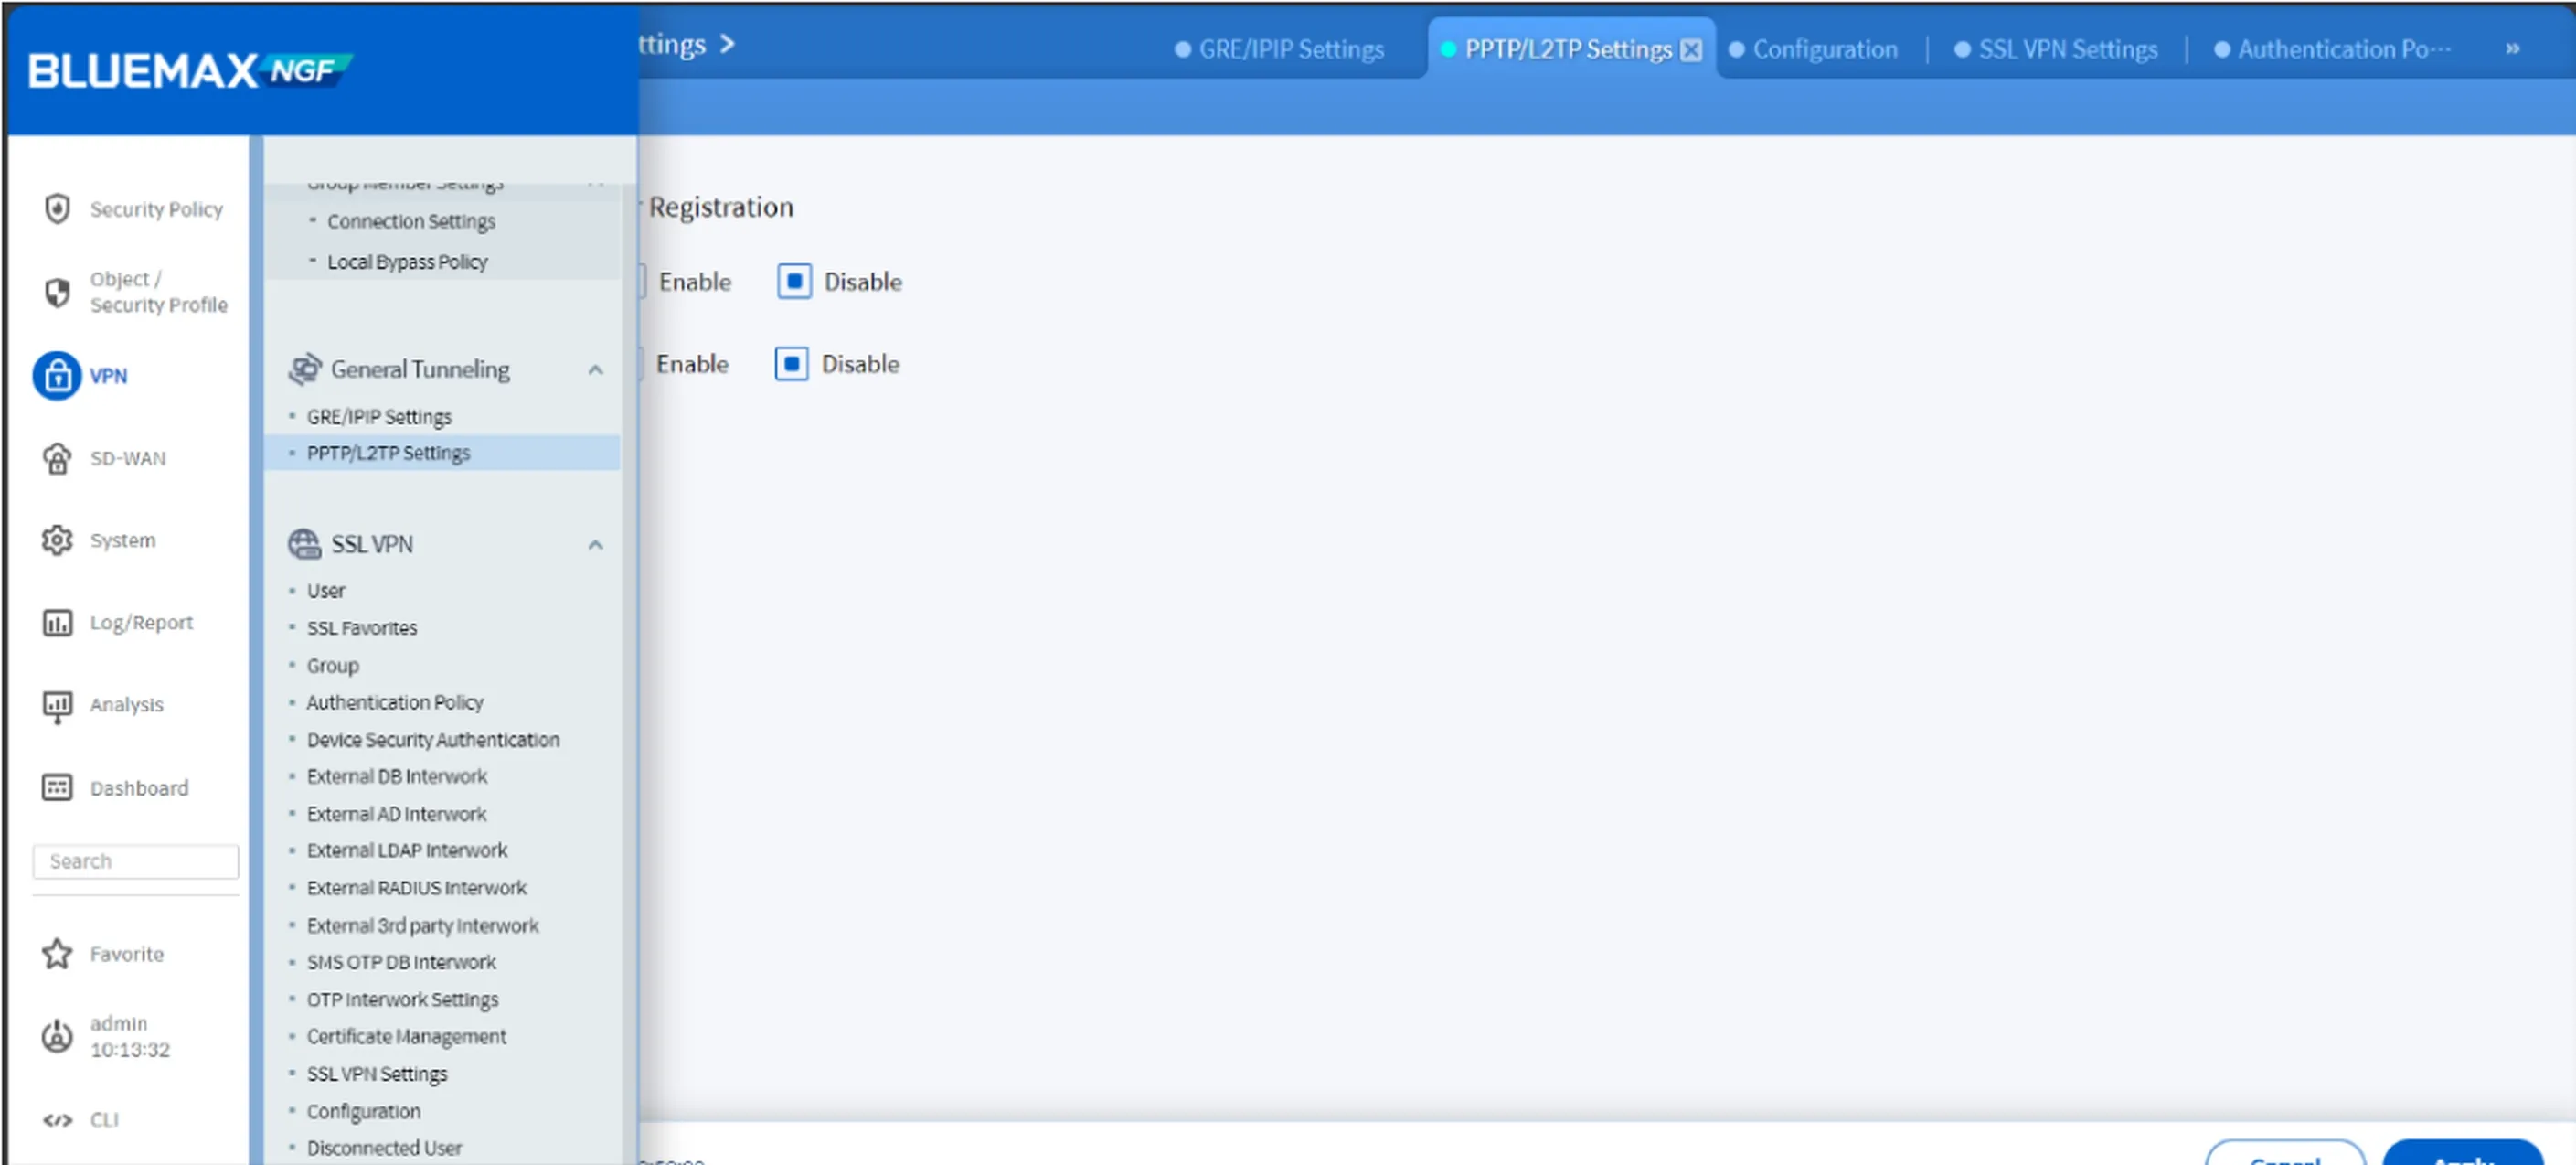Open External DB Interwork

pyautogui.click(x=397, y=777)
